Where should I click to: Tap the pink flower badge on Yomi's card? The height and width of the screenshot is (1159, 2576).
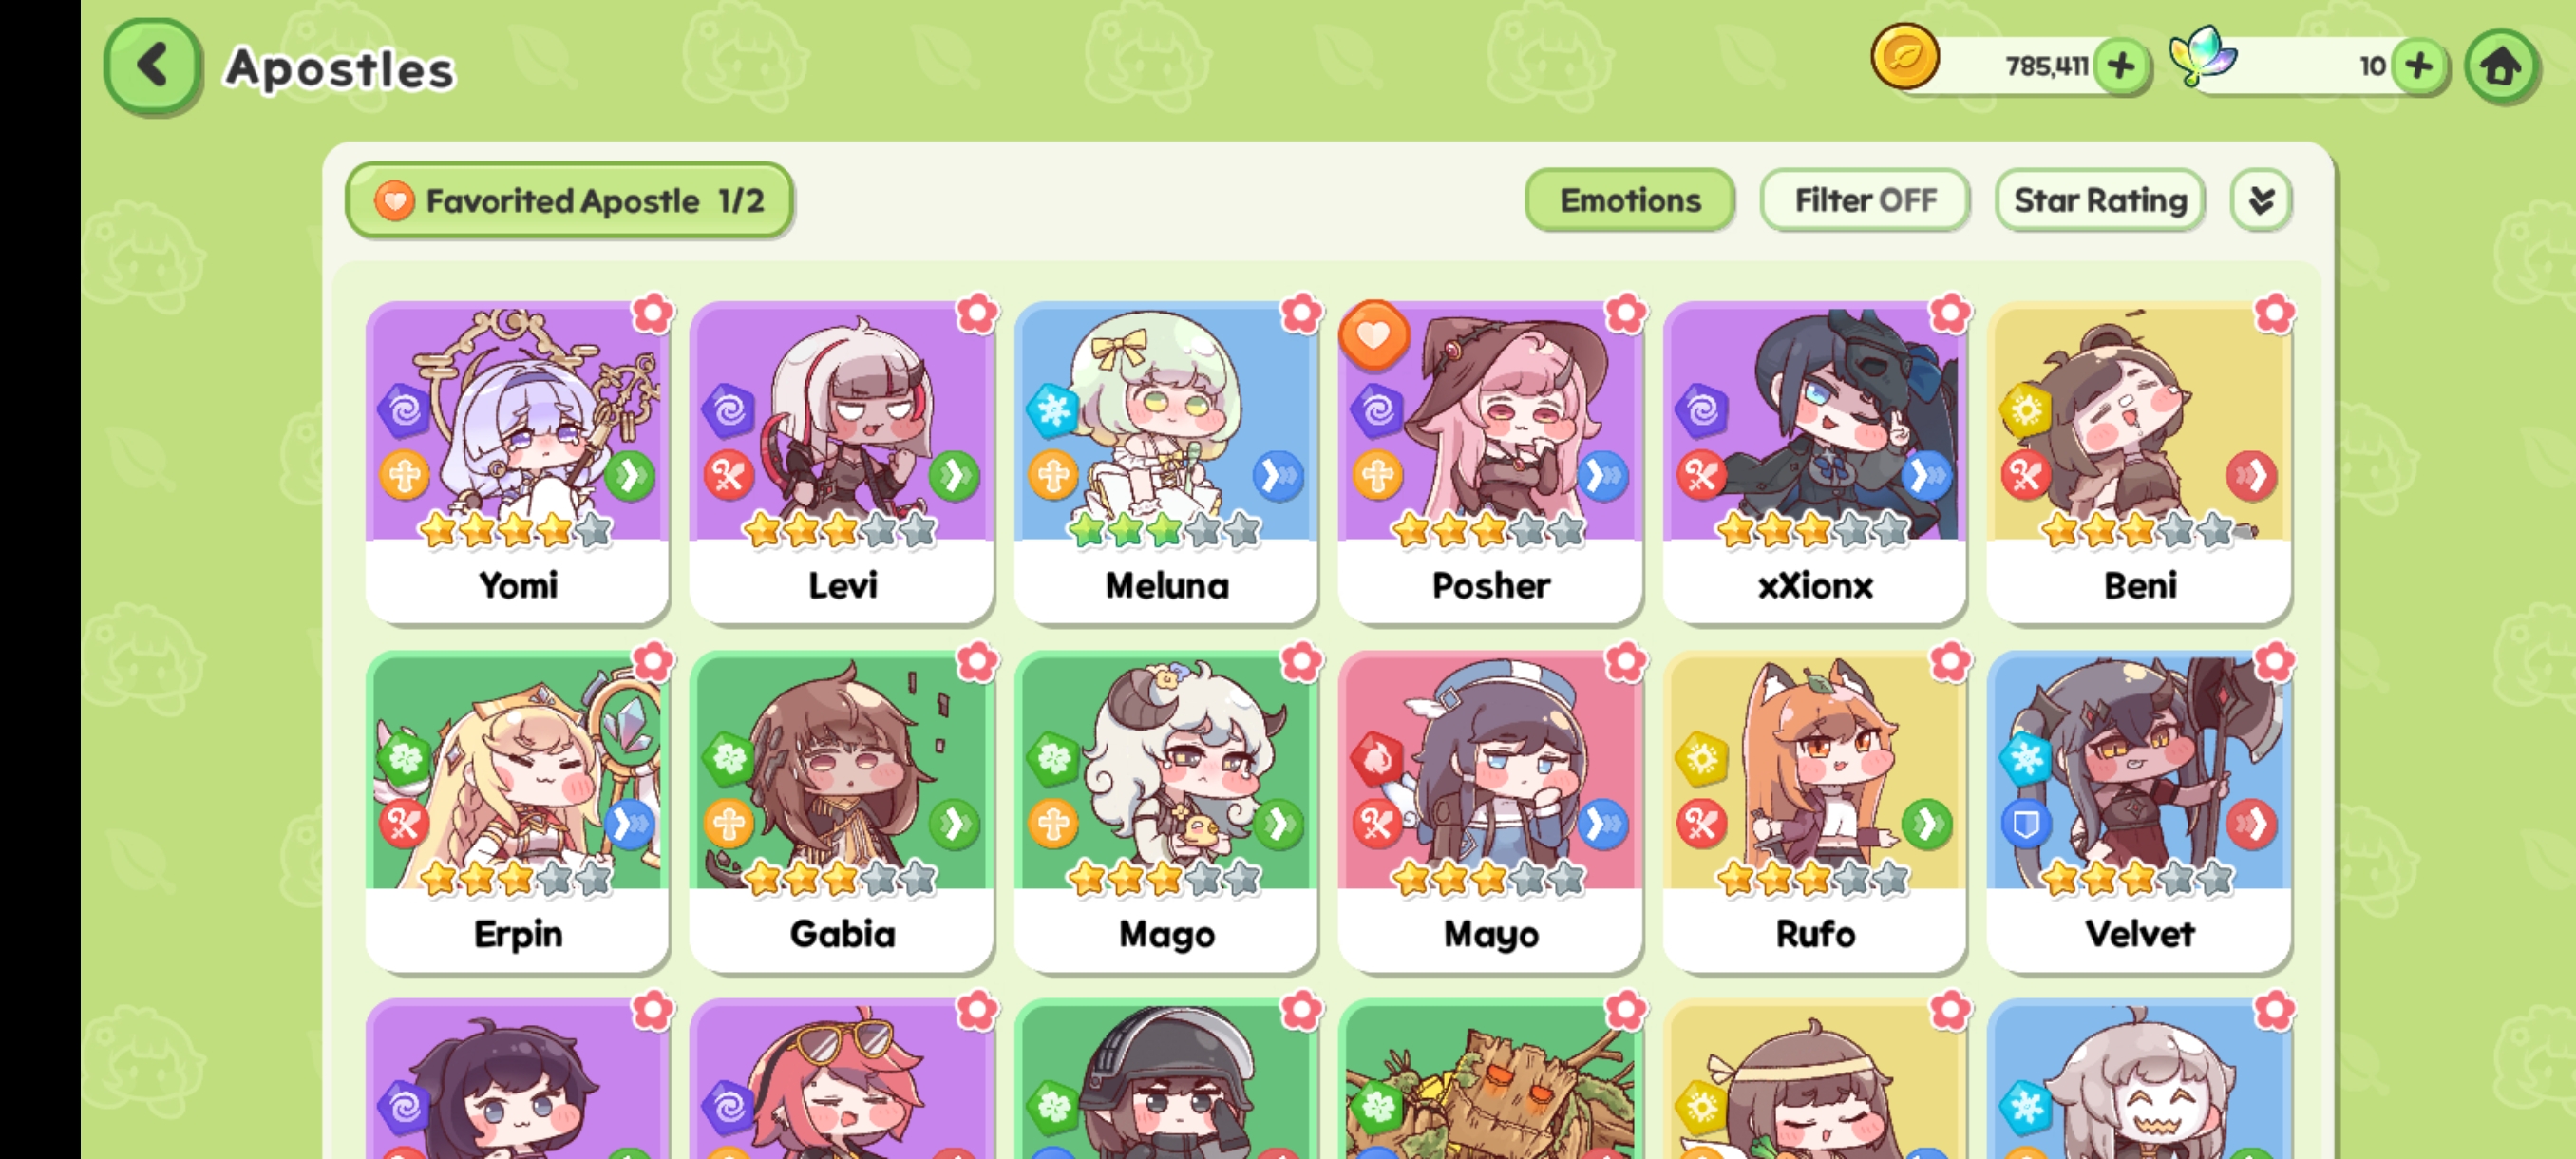pyautogui.click(x=653, y=314)
